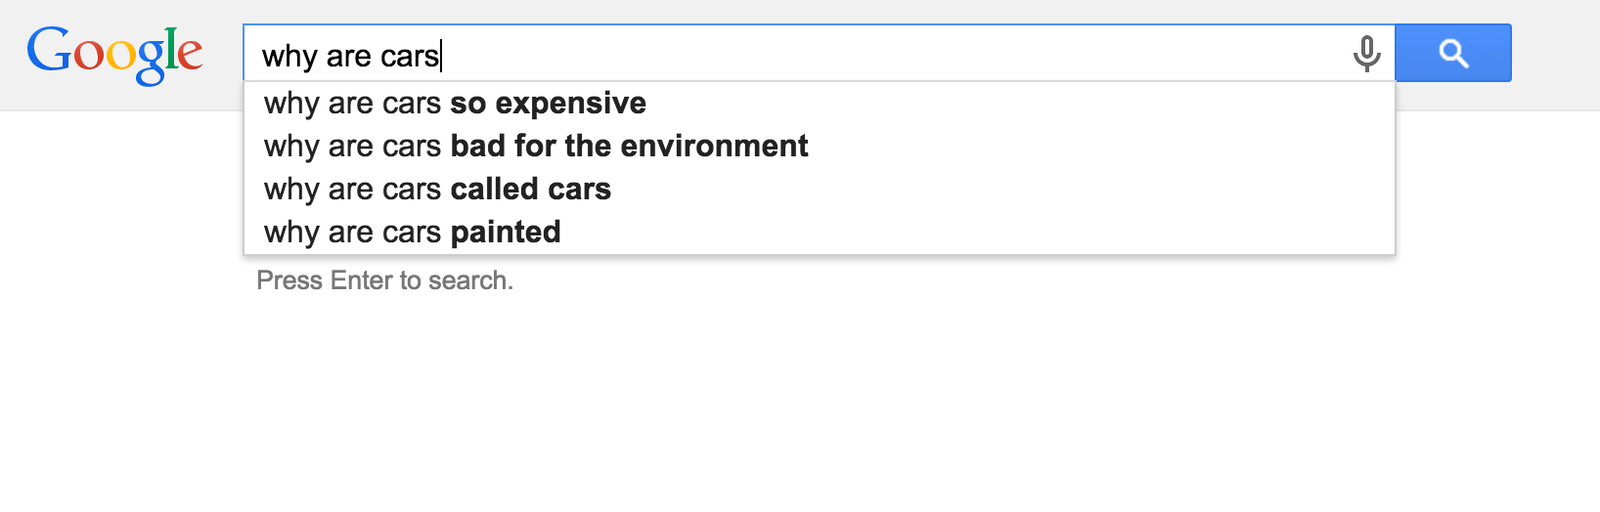Click the bold words "so expensive"
Image resolution: width=1600 pixels, height=512 pixels.
coord(548,103)
